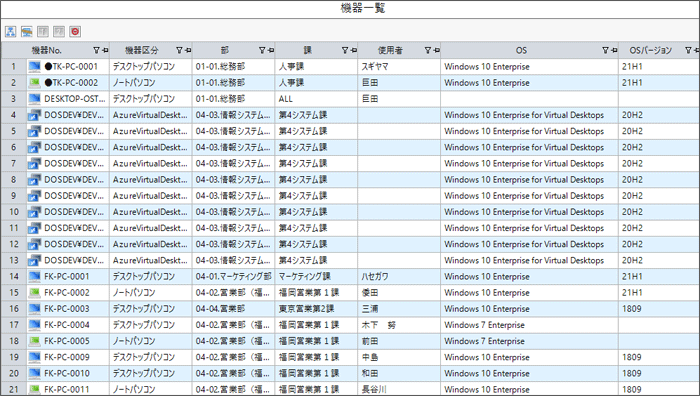Viewport: 700px width, 396px height.
Task: Toggle pin on 部 column
Action: coord(271,50)
